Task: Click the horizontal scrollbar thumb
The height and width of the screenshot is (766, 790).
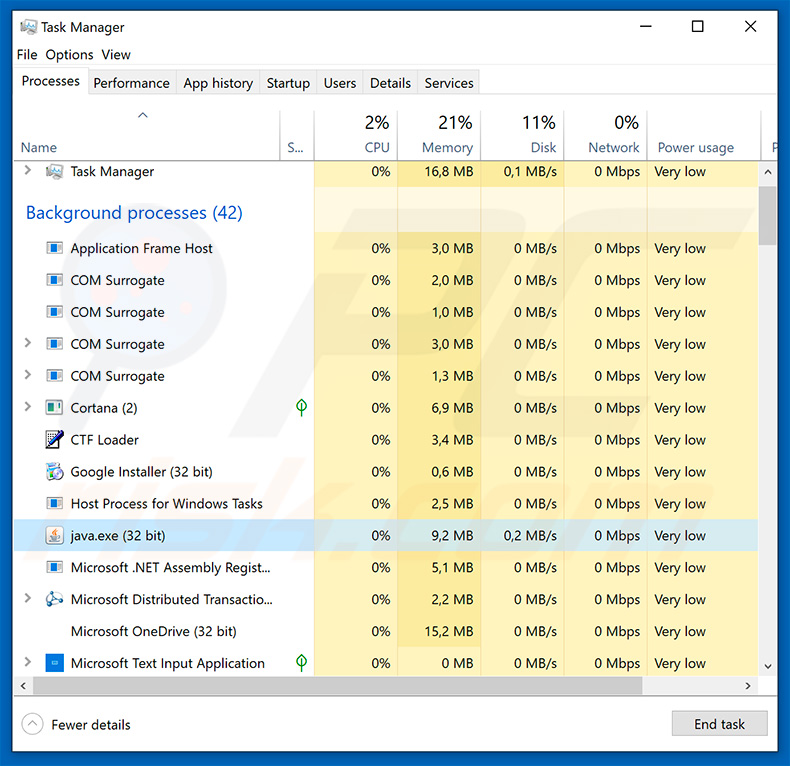Action: [x=338, y=685]
